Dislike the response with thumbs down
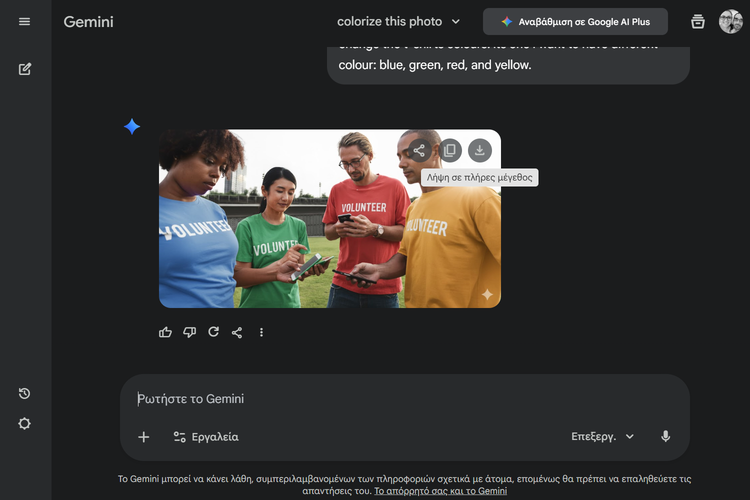 coord(189,332)
